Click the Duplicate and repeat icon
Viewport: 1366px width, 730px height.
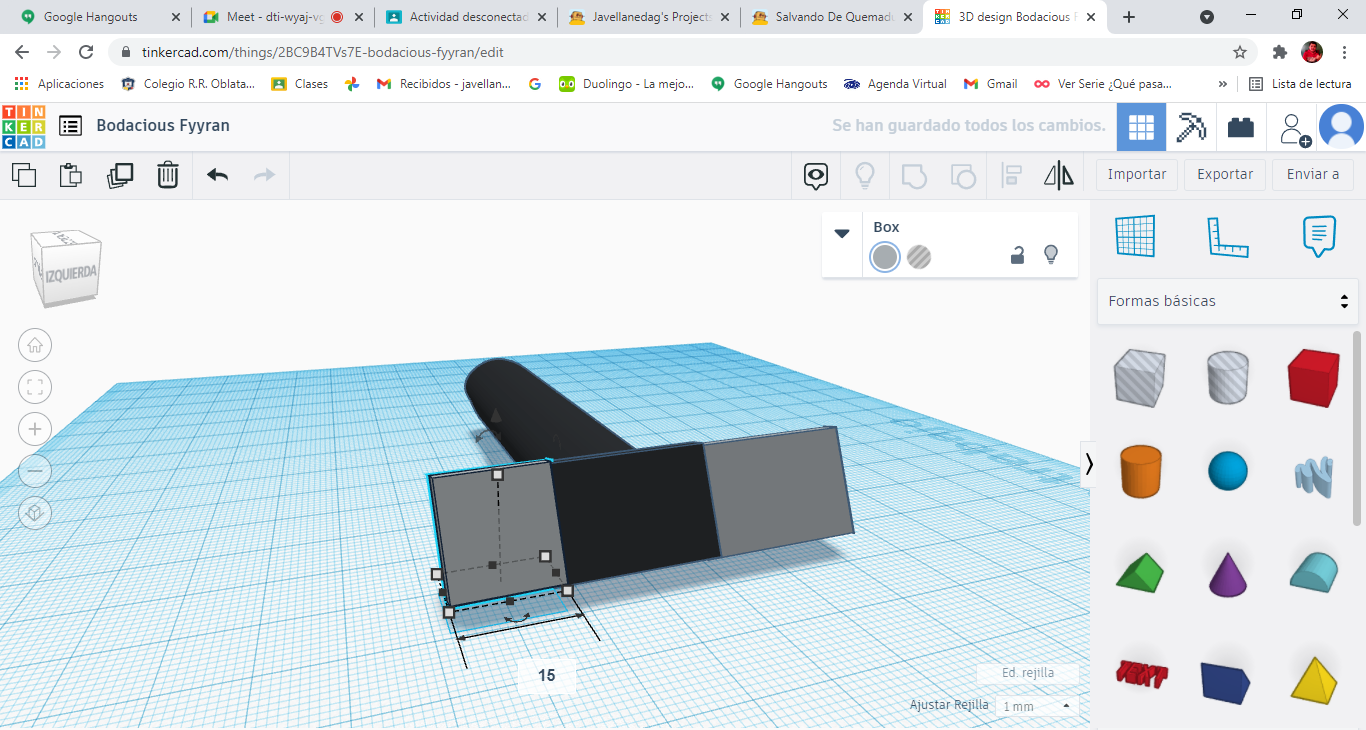tap(120, 175)
